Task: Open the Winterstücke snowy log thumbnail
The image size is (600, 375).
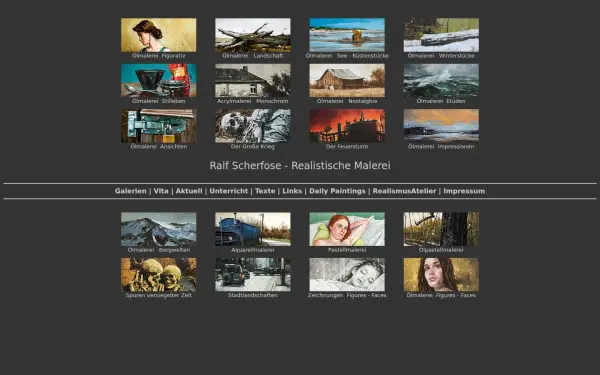Action: (x=441, y=35)
